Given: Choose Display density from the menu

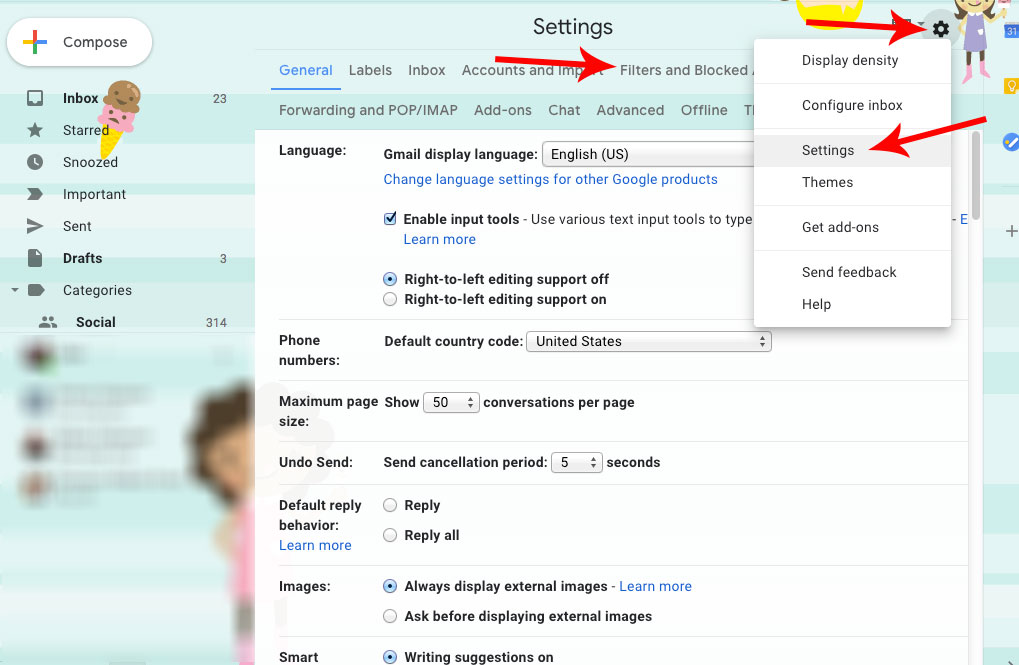Looking at the screenshot, I should point(852,60).
